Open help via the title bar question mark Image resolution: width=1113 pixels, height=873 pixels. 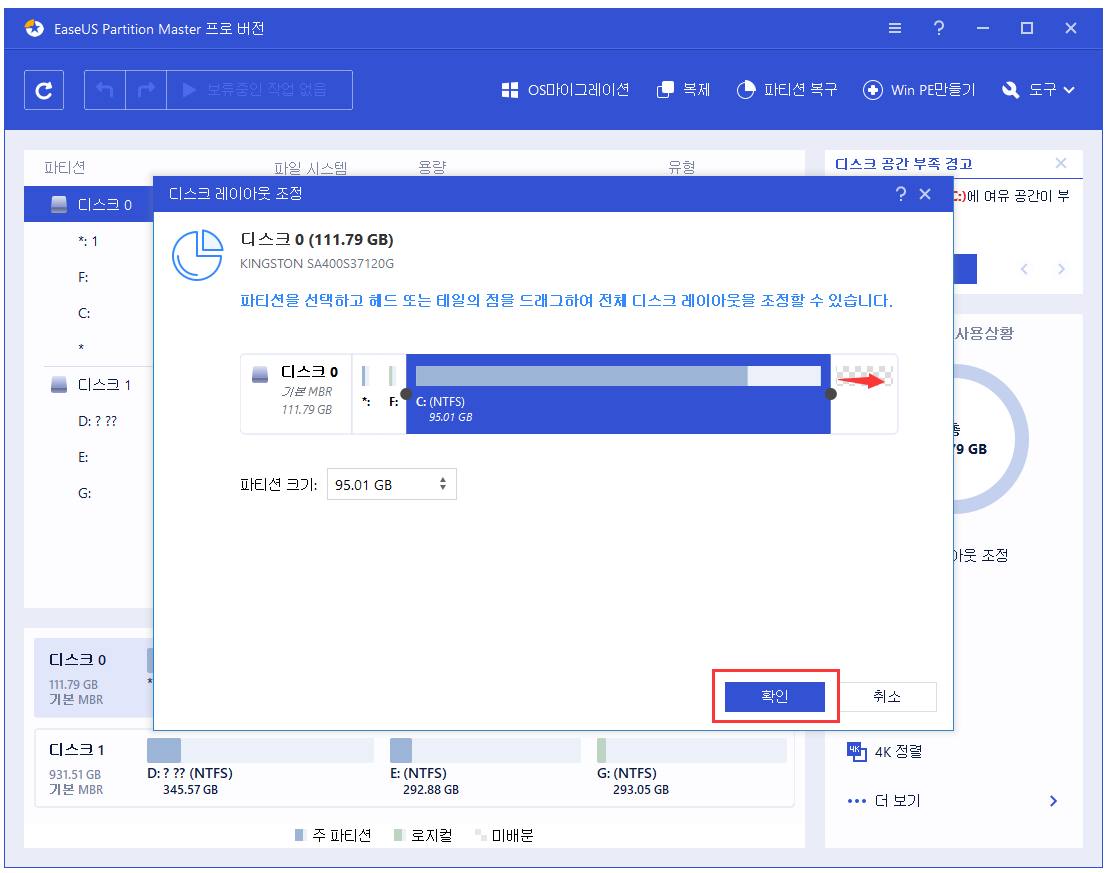(938, 28)
